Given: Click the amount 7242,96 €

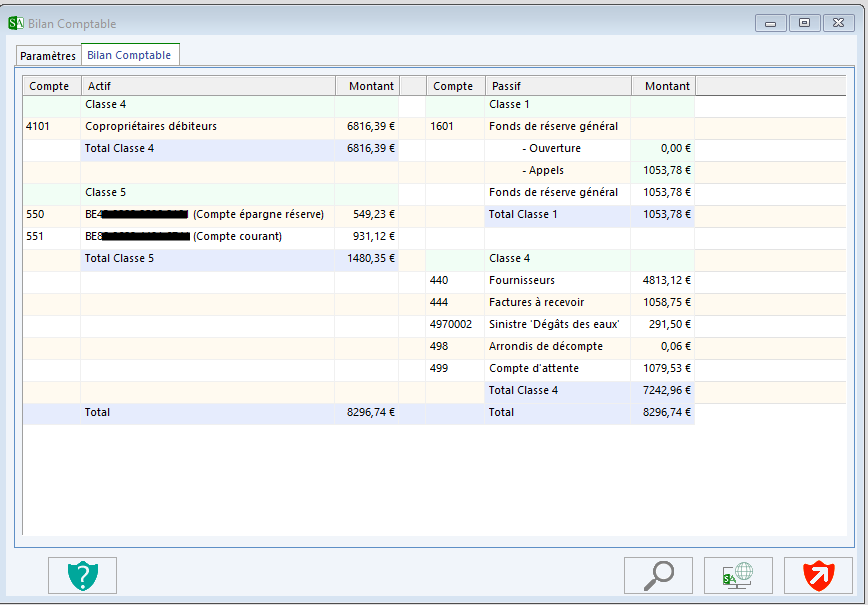Looking at the screenshot, I should point(667,390).
